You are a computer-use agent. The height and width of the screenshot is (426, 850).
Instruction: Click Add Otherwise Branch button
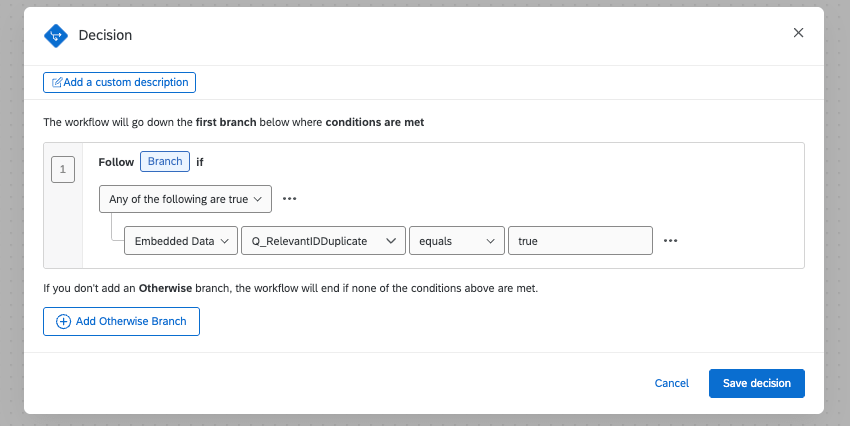pyautogui.click(x=121, y=322)
